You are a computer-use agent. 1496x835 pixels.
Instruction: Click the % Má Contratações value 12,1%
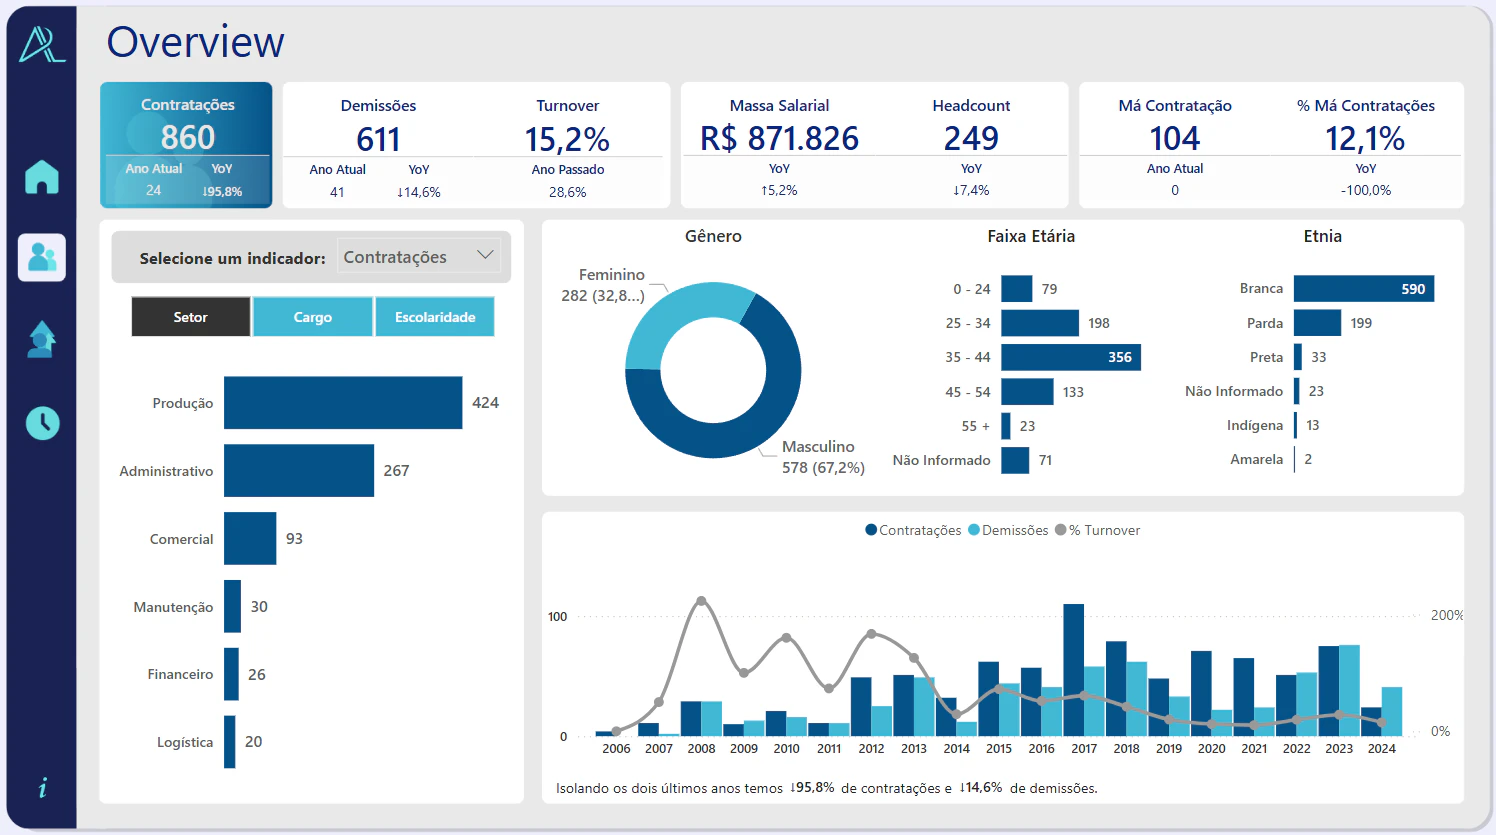pos(1365,138)
